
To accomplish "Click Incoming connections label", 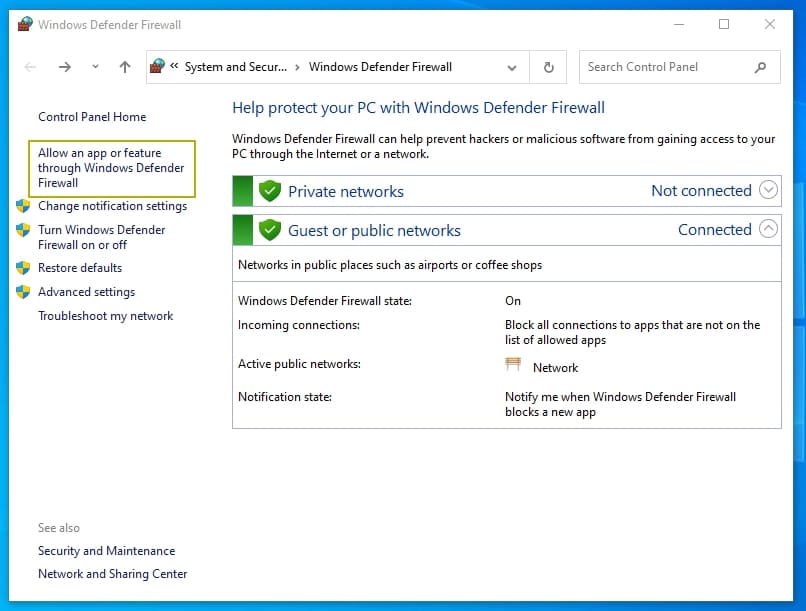I will click(299, 325).
